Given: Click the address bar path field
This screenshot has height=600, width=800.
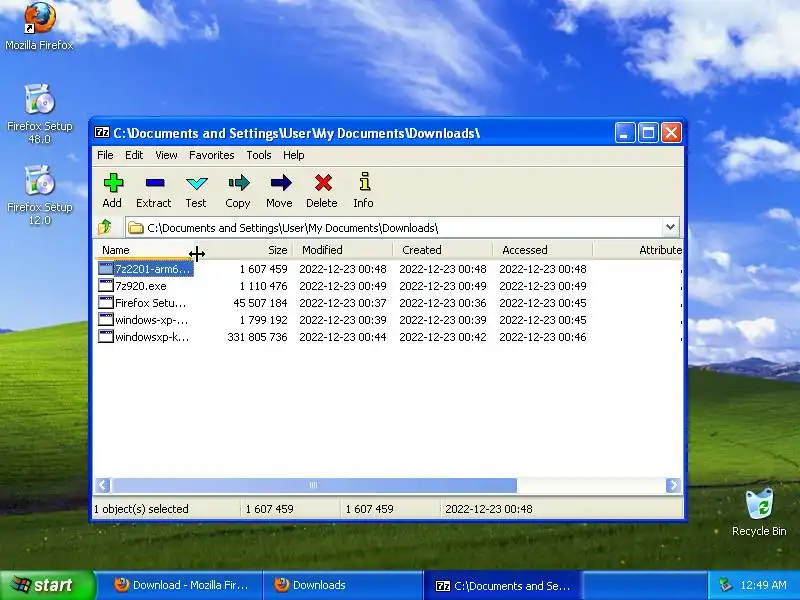Looking at the screenshot, I should click(x=402, y=228).
